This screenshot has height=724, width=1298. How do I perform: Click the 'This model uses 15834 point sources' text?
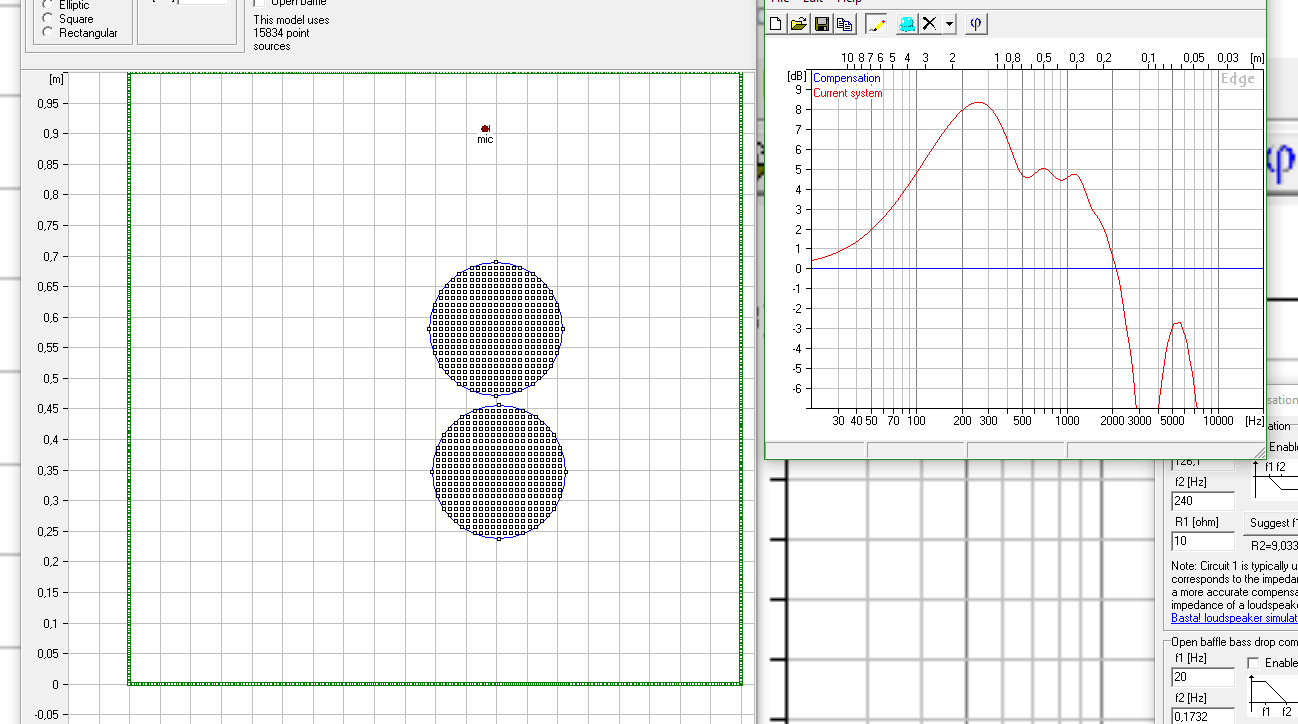click(291, 33)
